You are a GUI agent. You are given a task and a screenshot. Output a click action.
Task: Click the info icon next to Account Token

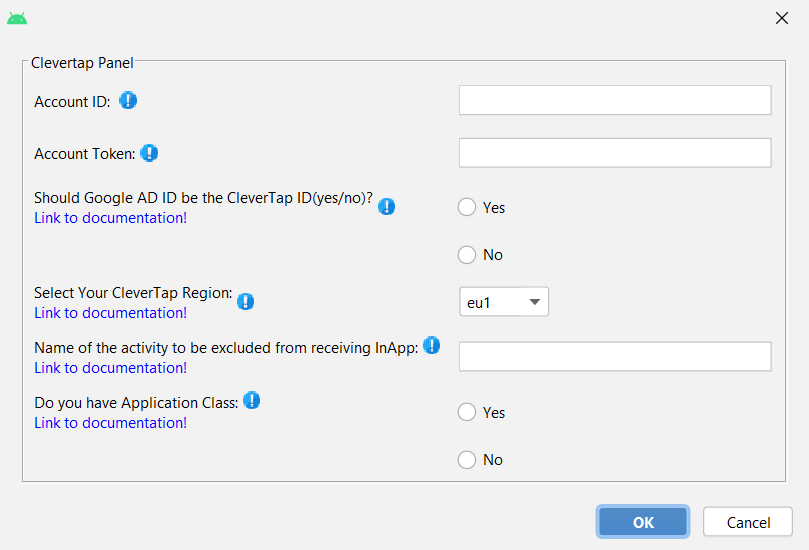tap(149, 153)
